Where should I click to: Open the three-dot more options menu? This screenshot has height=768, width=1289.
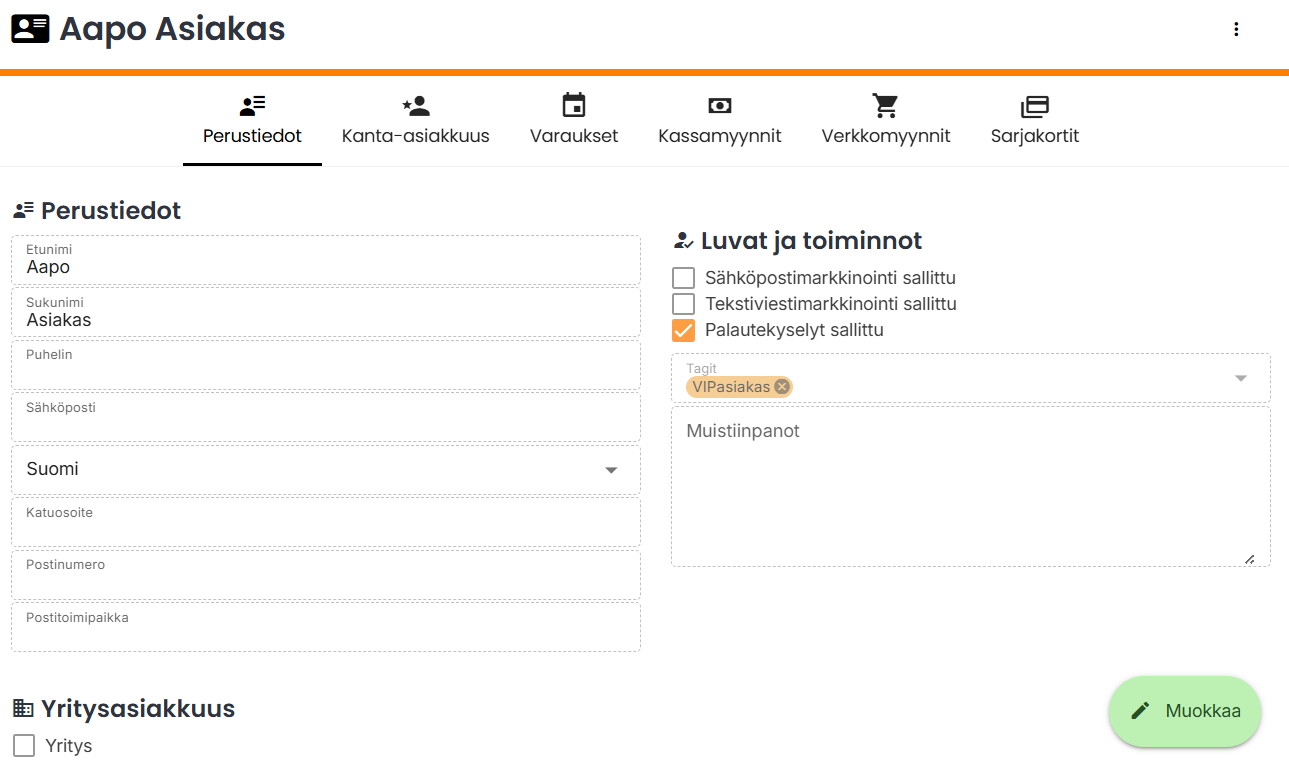[x=1236, y=30]
